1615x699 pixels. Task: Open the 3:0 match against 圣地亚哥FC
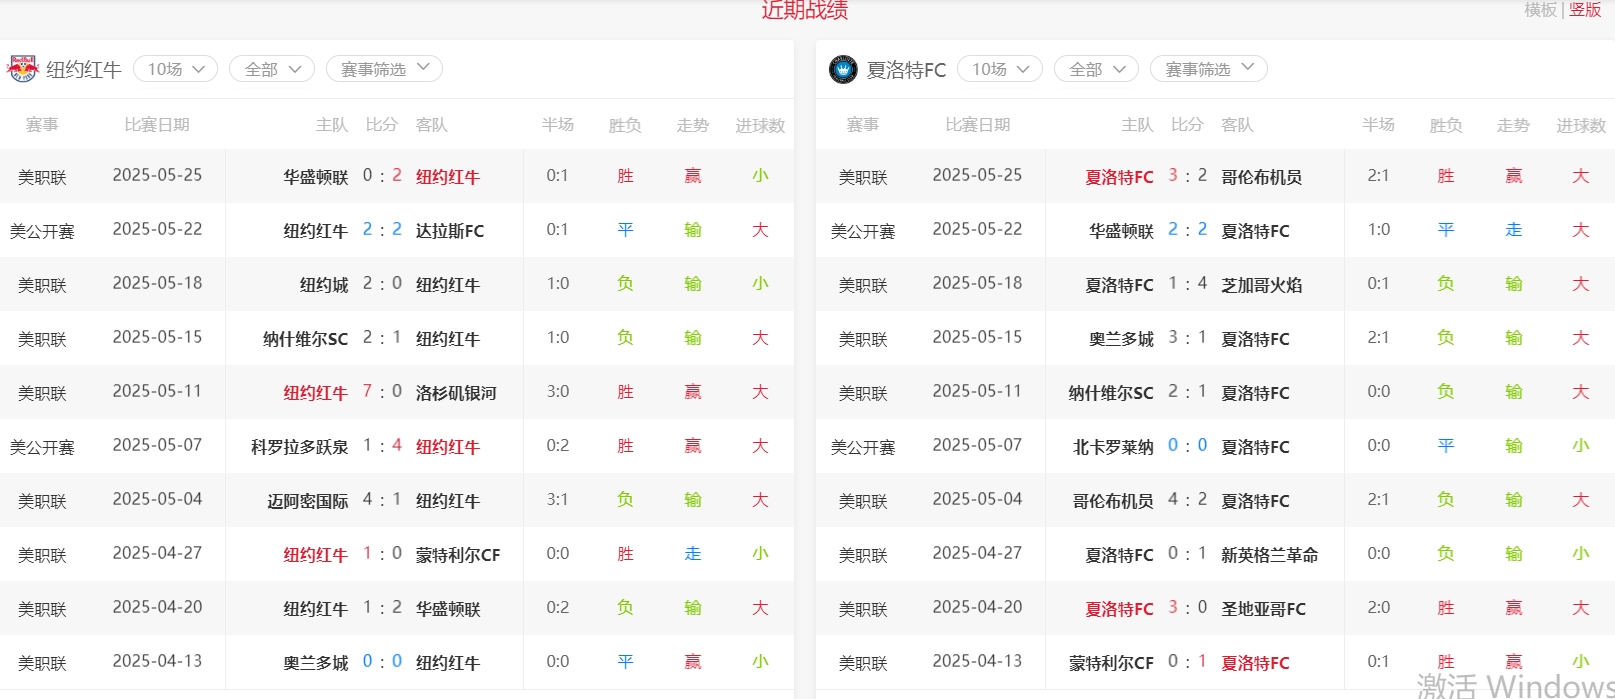tap(1187, 608)
